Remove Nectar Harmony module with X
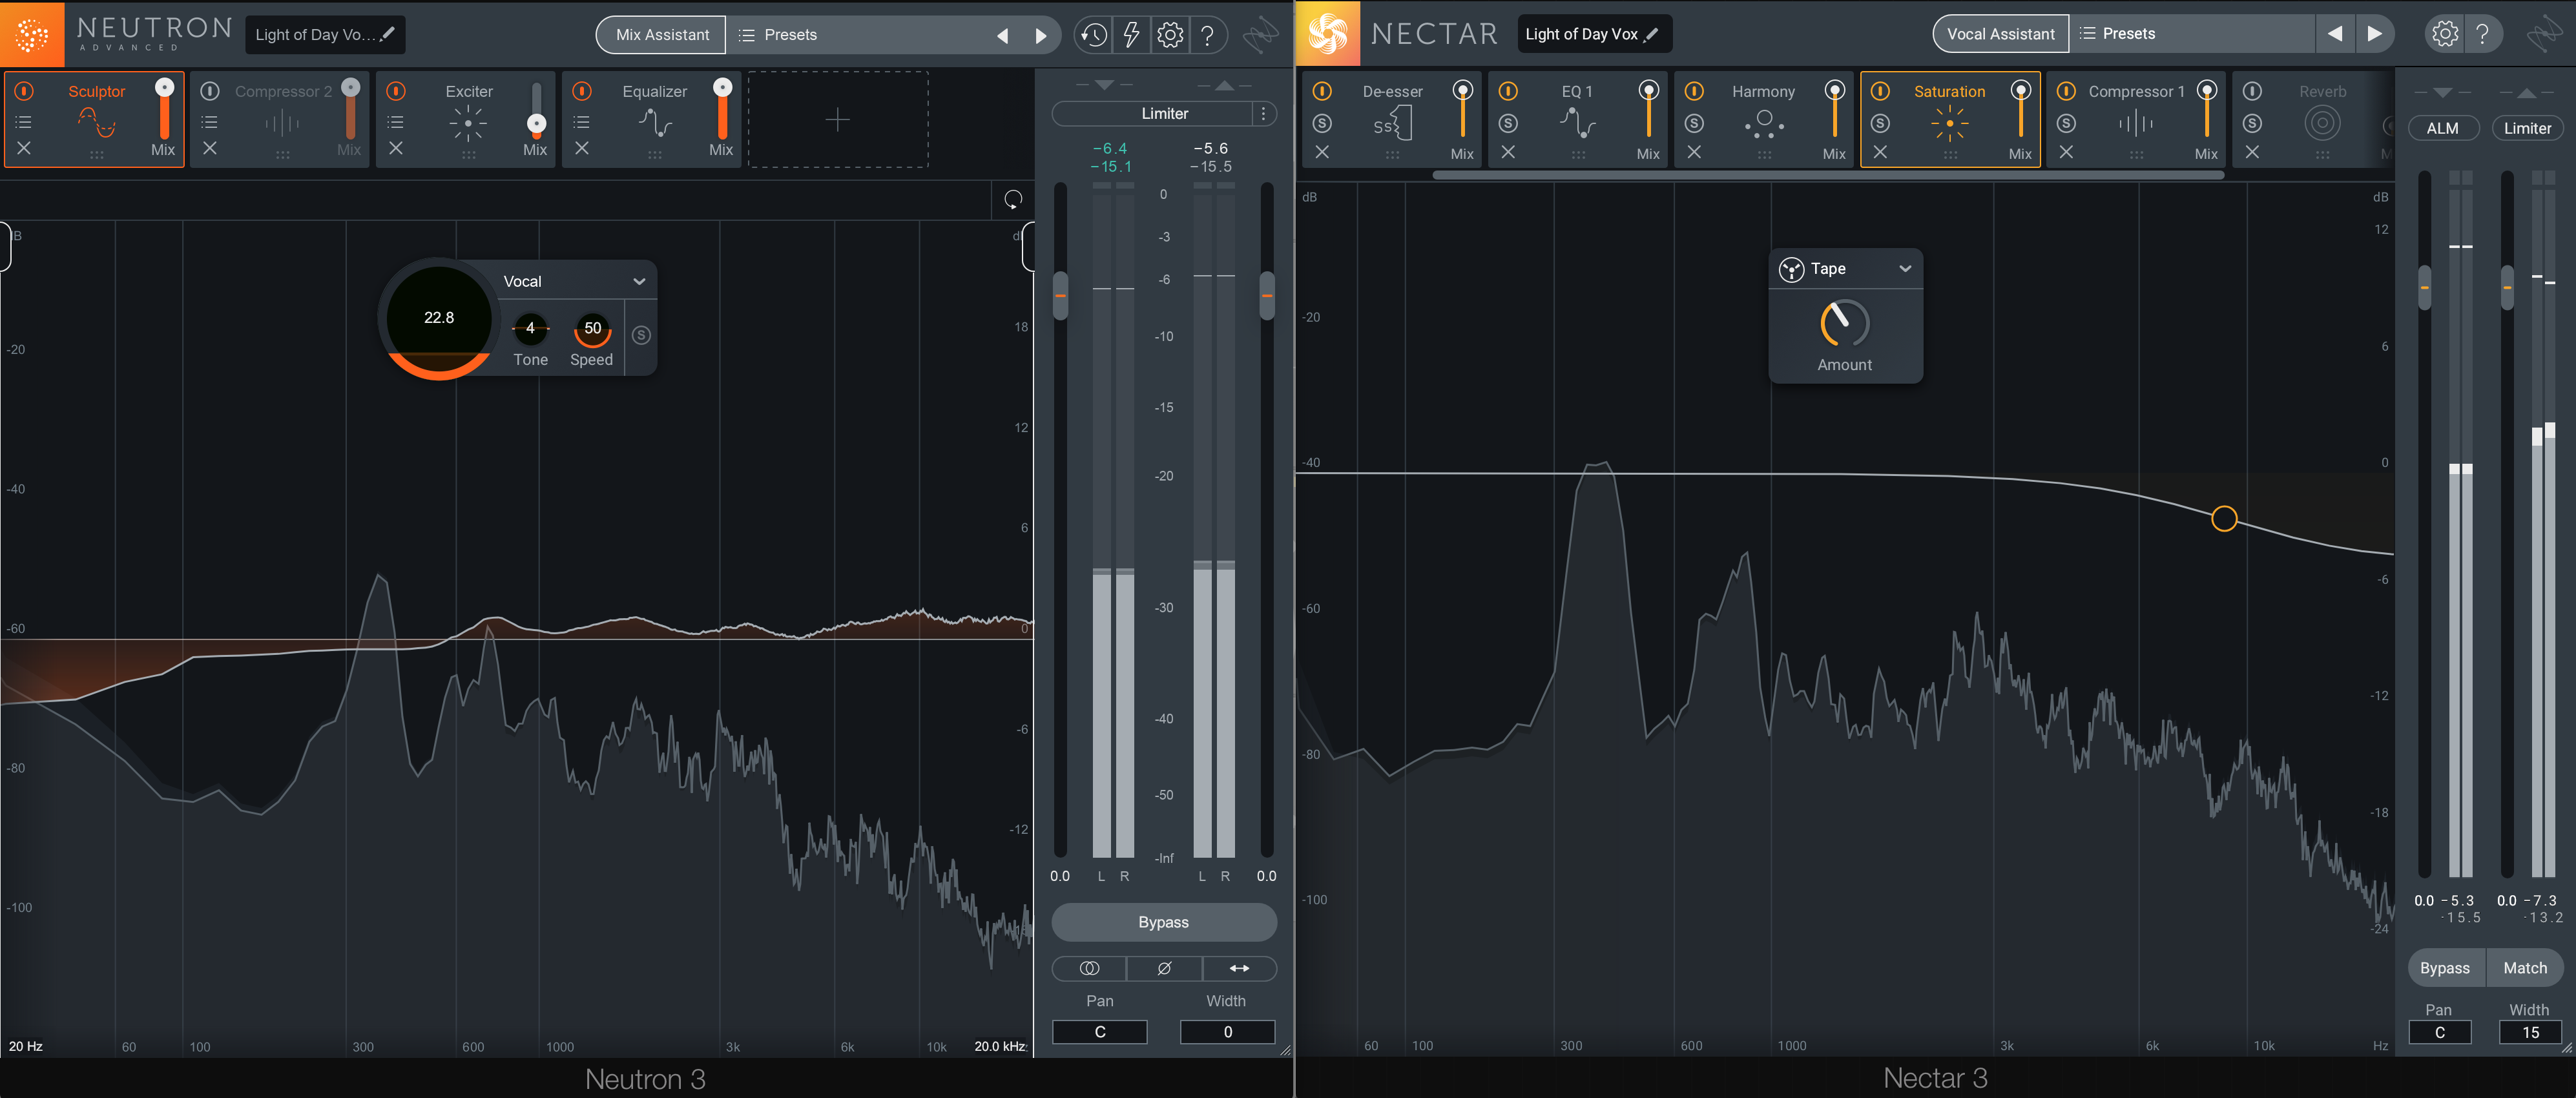 (x=1694, y=152)
